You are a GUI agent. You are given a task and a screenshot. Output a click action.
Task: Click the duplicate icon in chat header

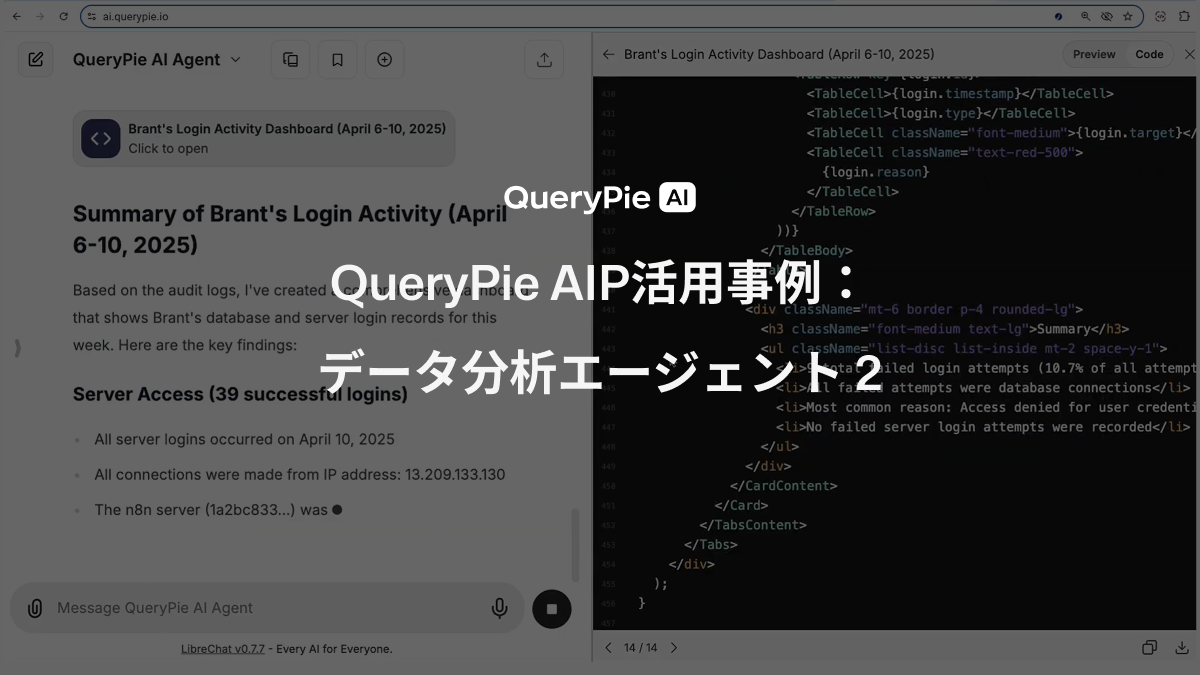291,60
